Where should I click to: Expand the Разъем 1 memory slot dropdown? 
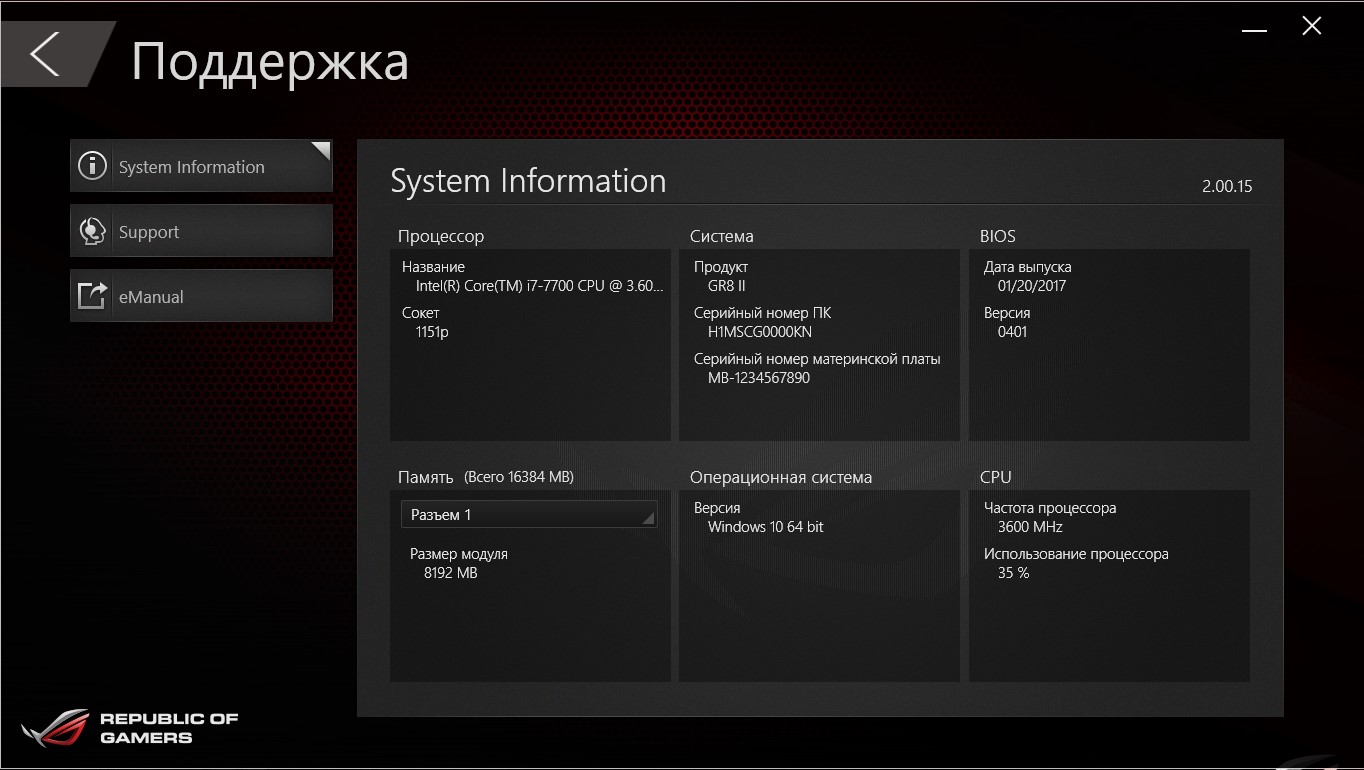pyautogui.click(x=529, y=515)
